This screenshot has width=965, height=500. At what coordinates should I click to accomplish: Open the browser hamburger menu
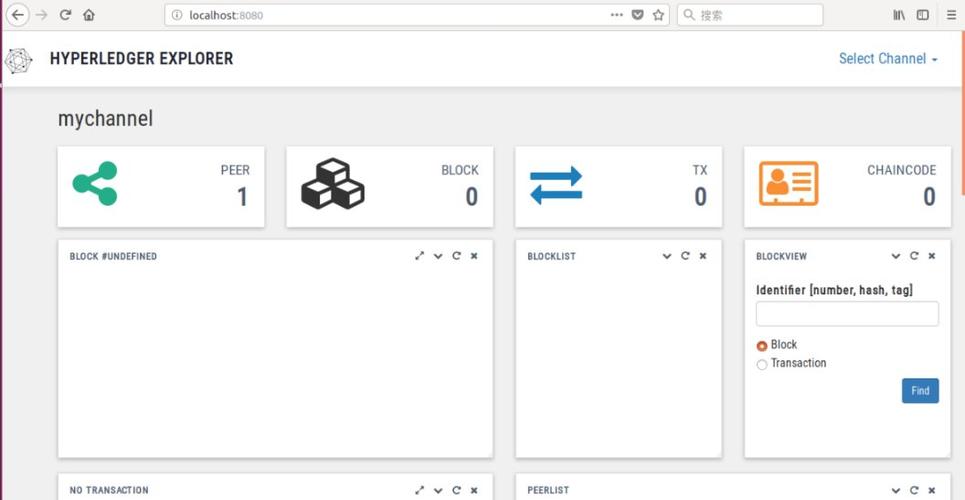point(951,15)
